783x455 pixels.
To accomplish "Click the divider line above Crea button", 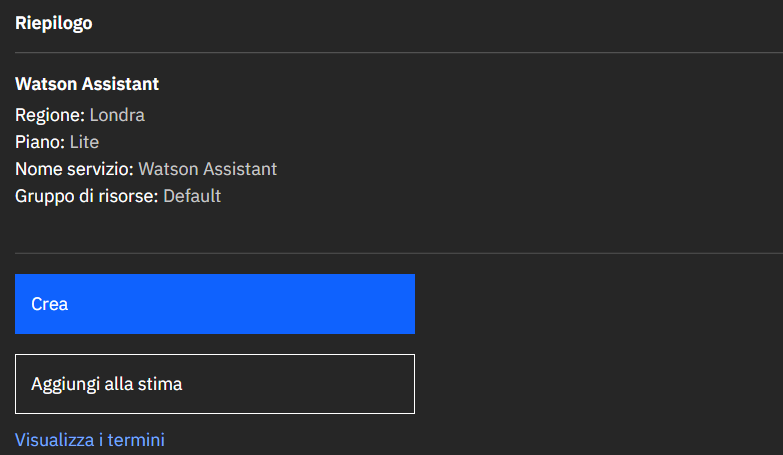I will (x=399, y=253).
